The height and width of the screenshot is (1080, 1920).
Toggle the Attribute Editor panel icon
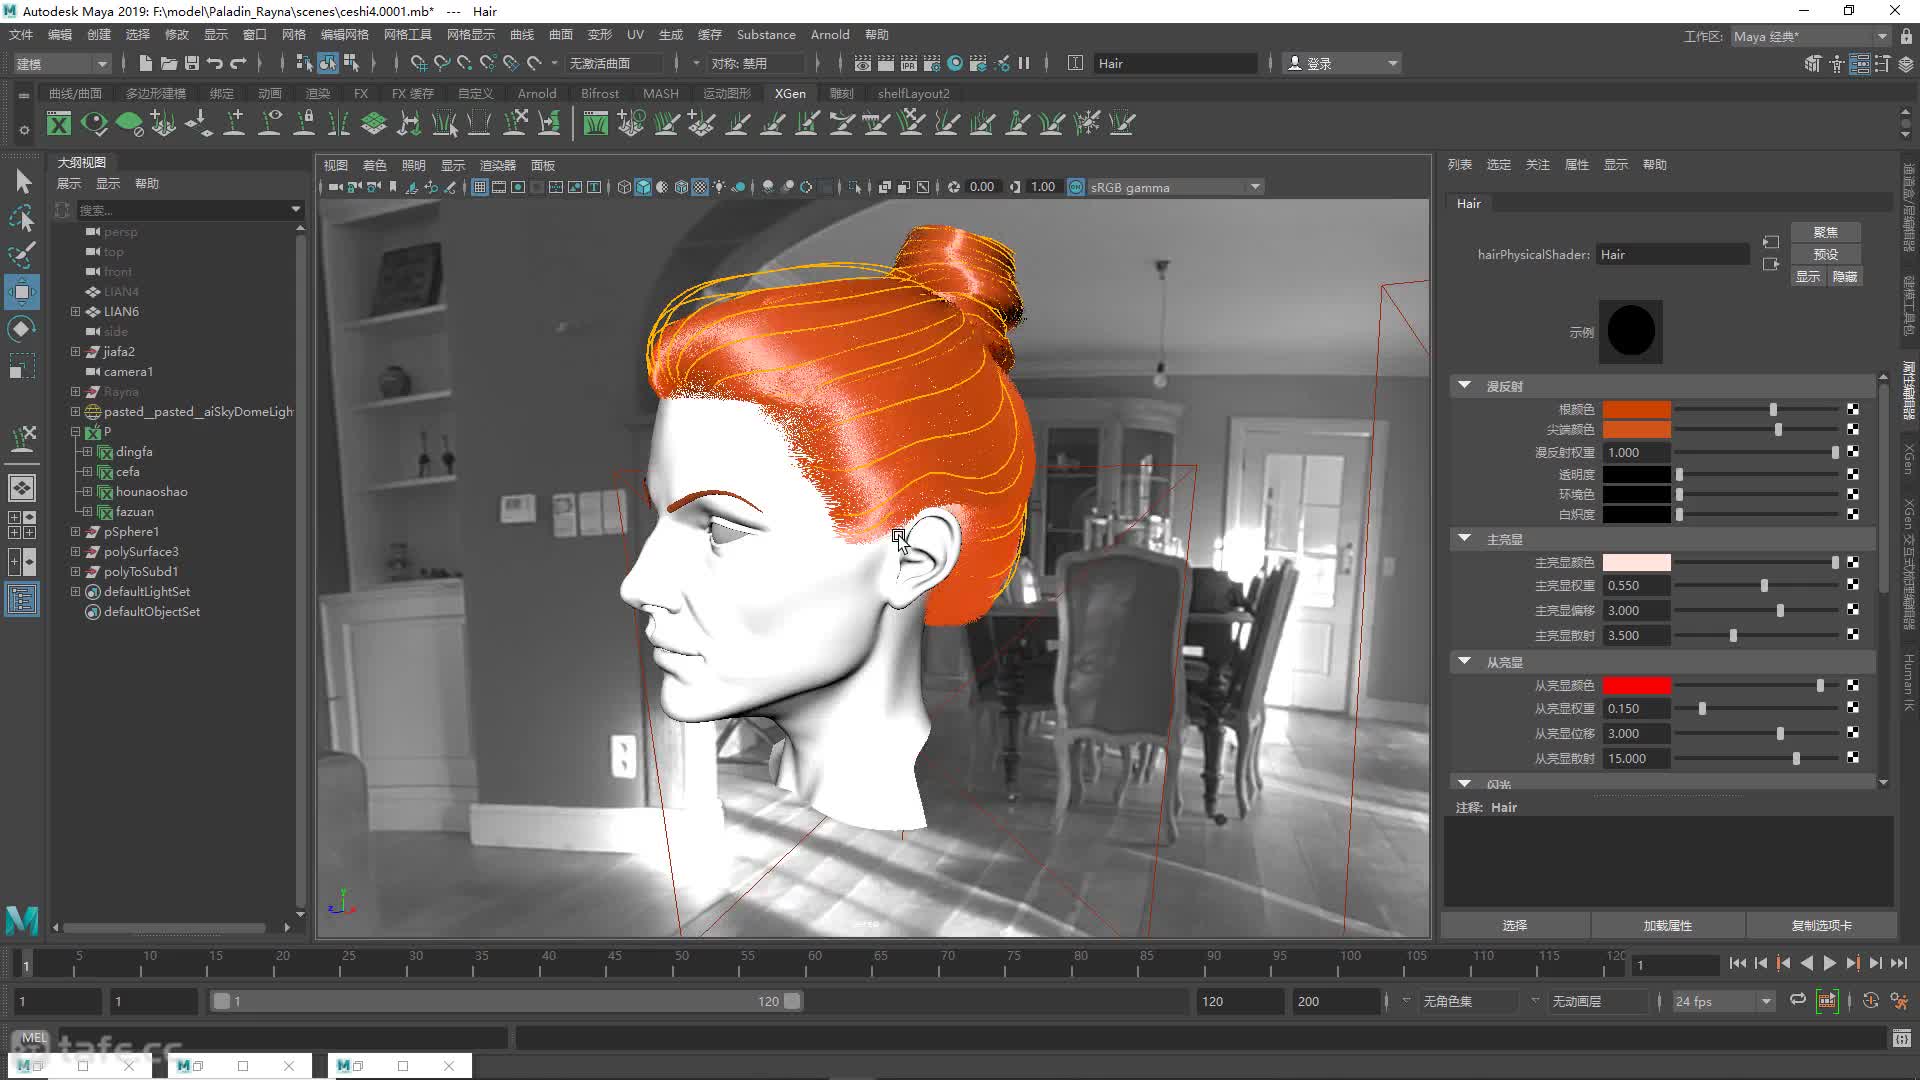coord(1860,64)
